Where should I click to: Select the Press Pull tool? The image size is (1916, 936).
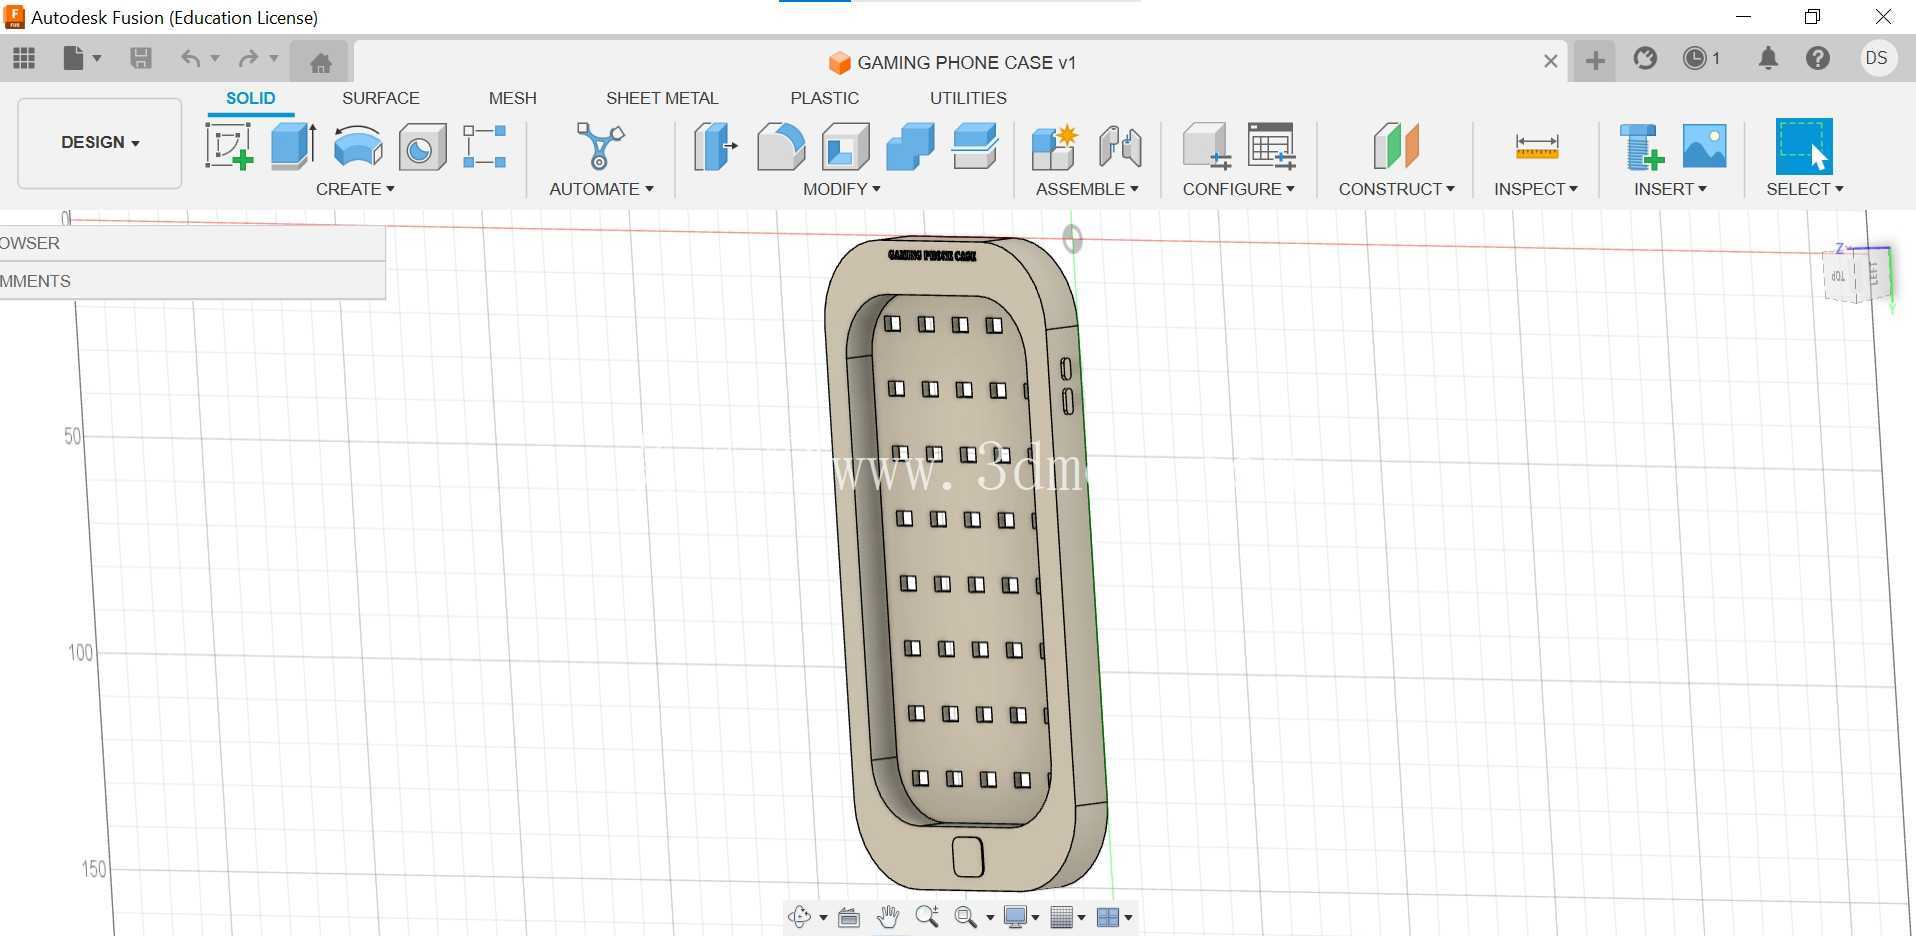coord(716,146)
